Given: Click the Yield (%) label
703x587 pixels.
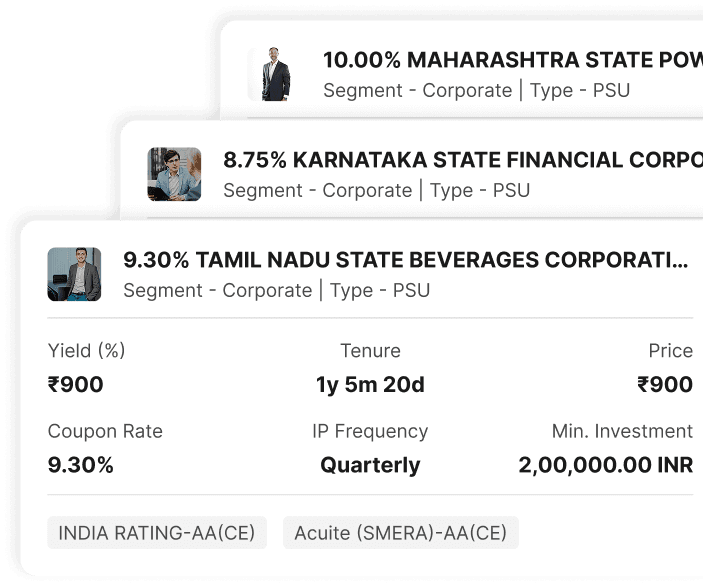Looking at the screenshot, I should pyautogui.click(x=87, y=351).
